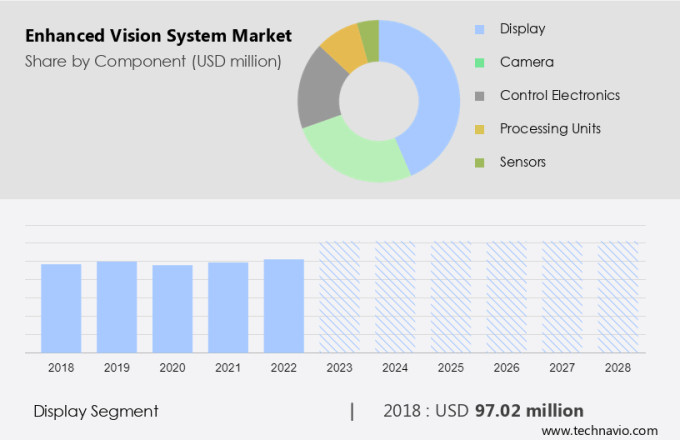Click the Enhanced Vision System Market title
This screenshot has width=680, height=440.
point(157,36)
